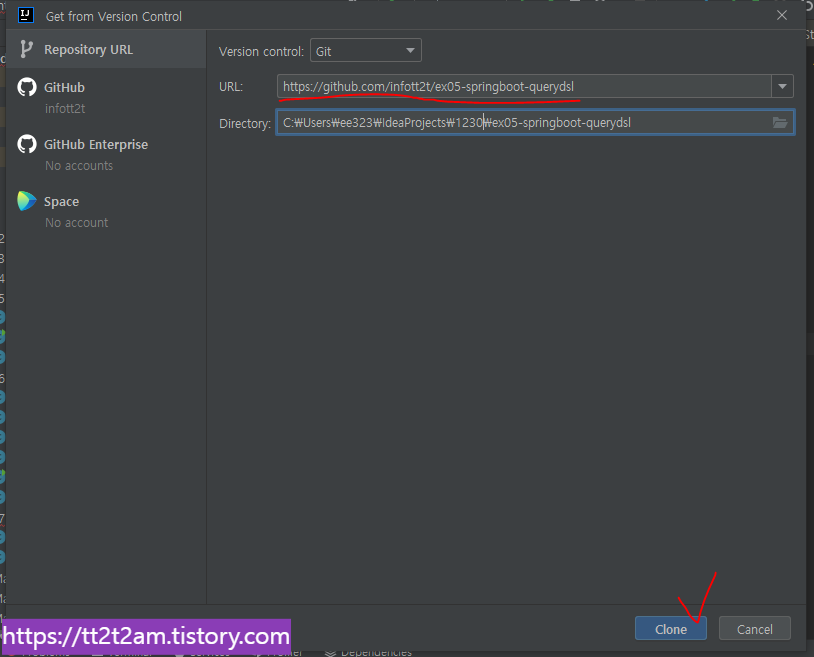The height and width of the screenshot is (657, 814).
Task: Click the Clone button
Action: click(x=670, y=628)
